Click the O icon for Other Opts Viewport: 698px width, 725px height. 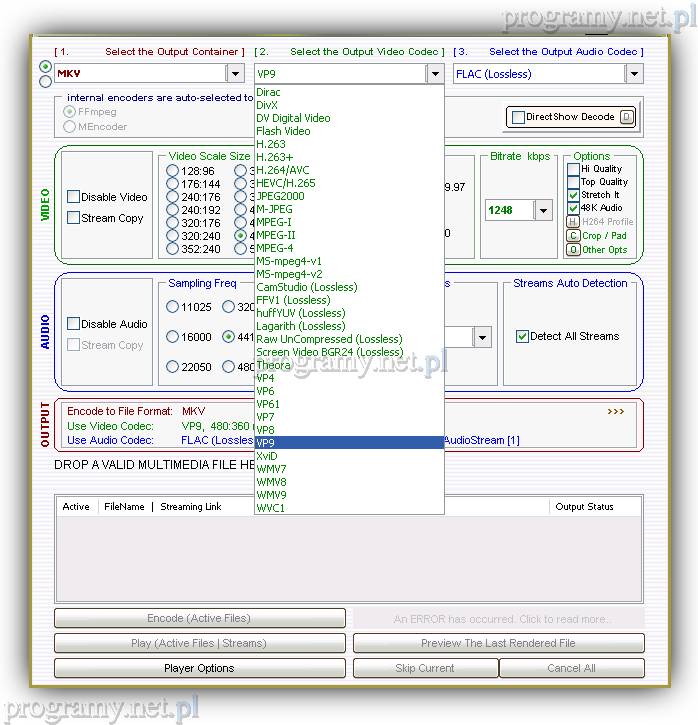click(573, 250)
